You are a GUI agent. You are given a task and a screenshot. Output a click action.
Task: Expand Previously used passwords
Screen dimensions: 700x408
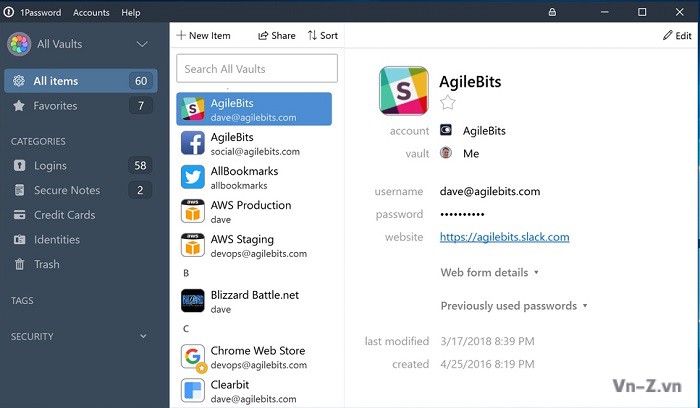[513, 306]
